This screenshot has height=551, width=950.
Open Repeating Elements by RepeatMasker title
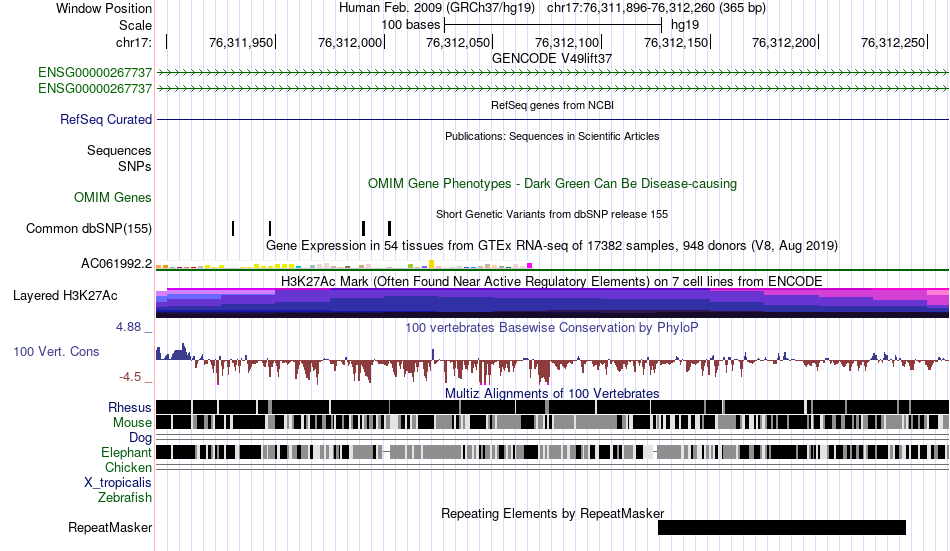coord(552,513)
